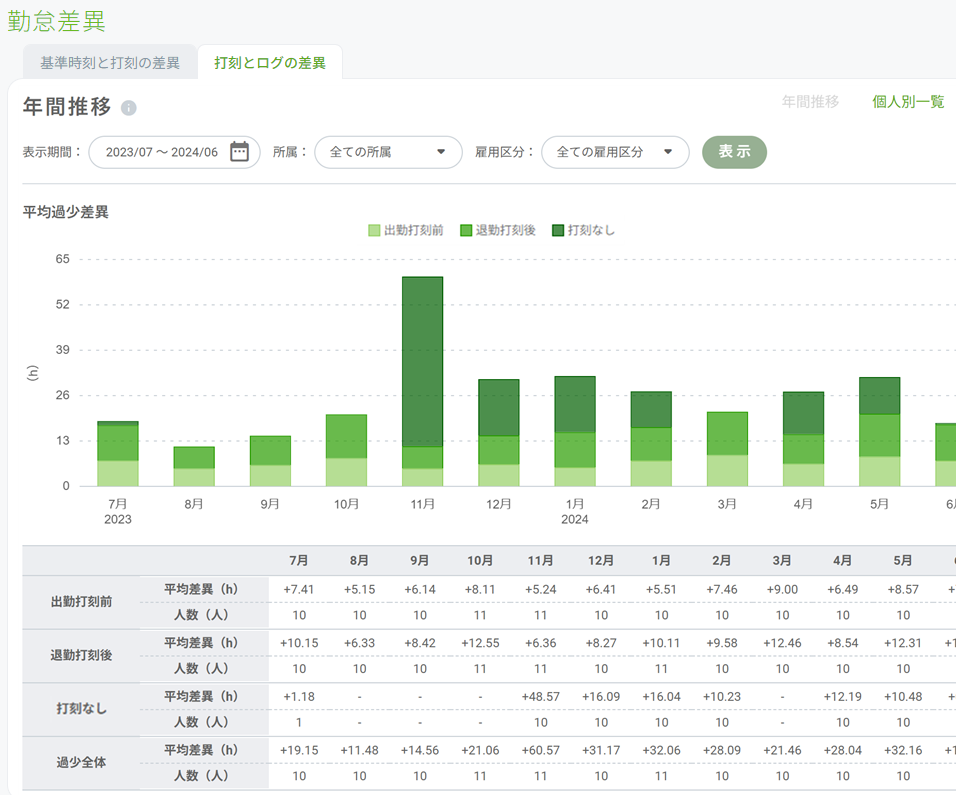This screenshot has height=795, width=956.
Task: Click the 過少全体 row header
Action: [x=81, y=762]
